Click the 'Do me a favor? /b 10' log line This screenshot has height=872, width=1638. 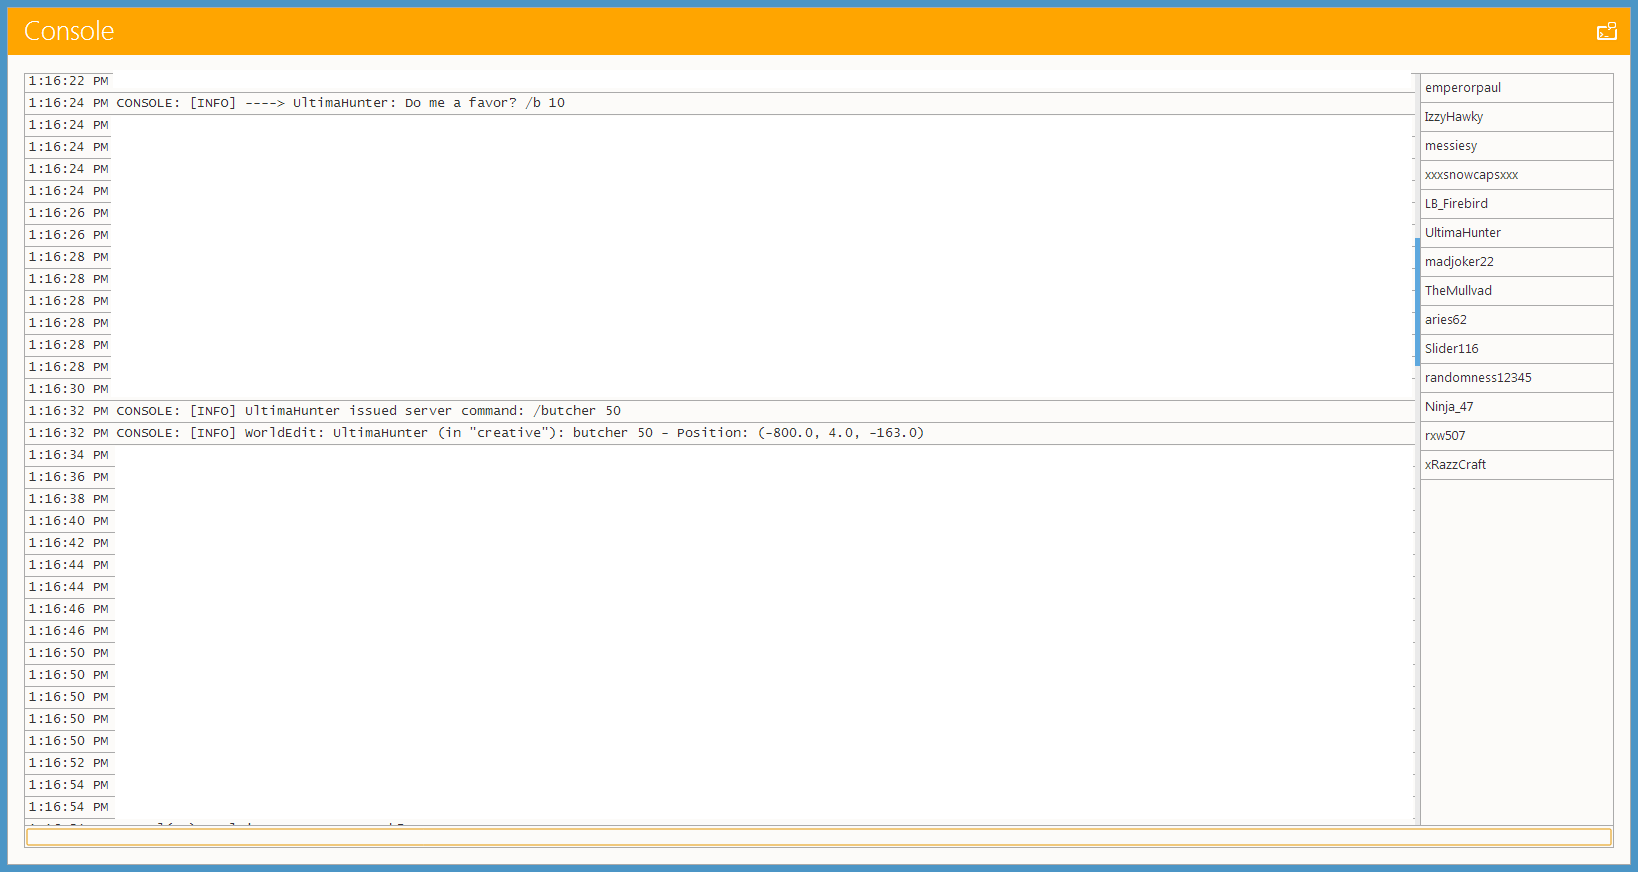(x=718, y=103)
